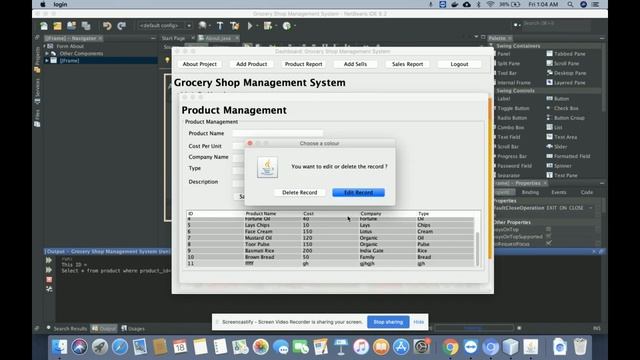Switch to Usages bottom tab
Screen dimensions: 640x360
point(133,329)
